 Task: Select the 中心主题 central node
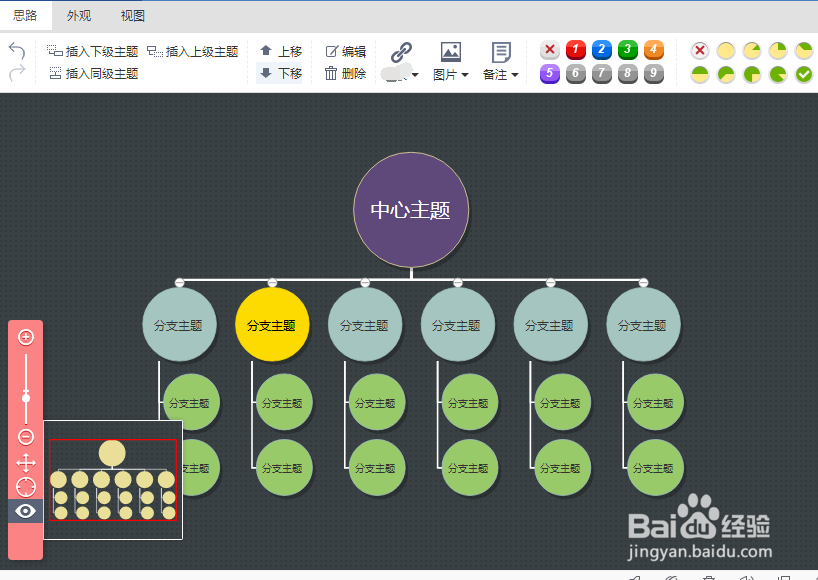(411, 210)
